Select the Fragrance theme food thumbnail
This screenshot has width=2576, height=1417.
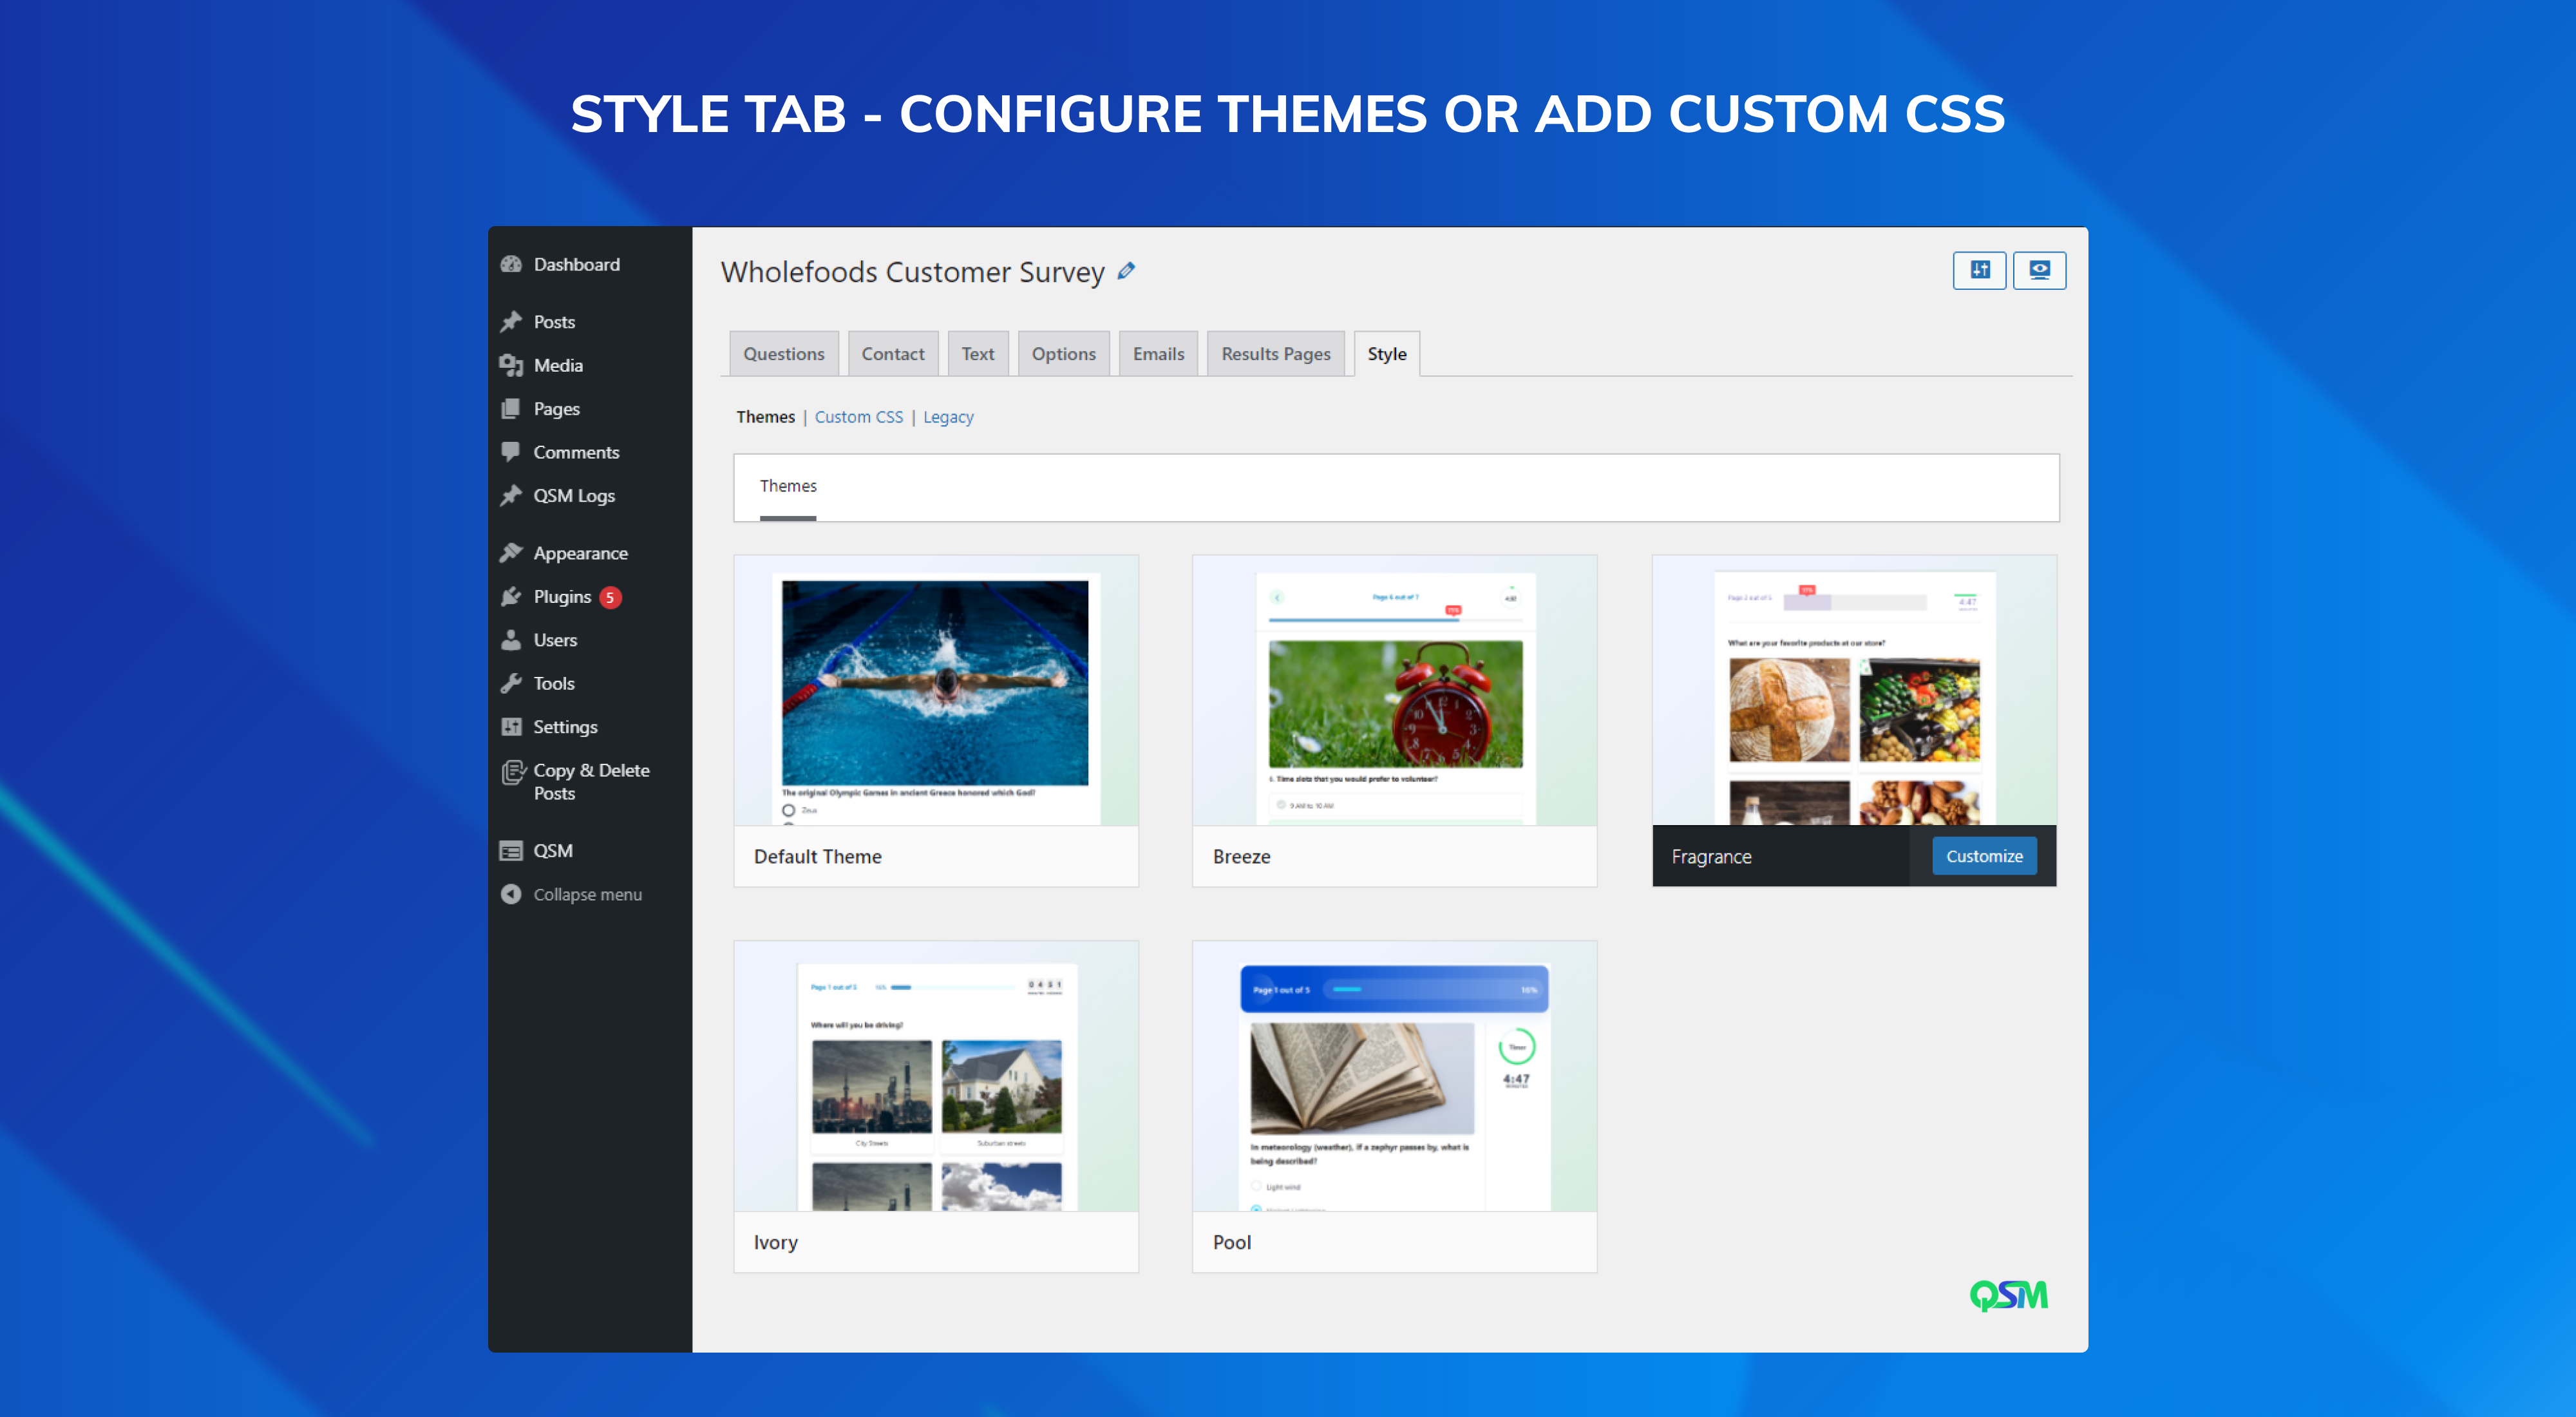coord(1854,690)
